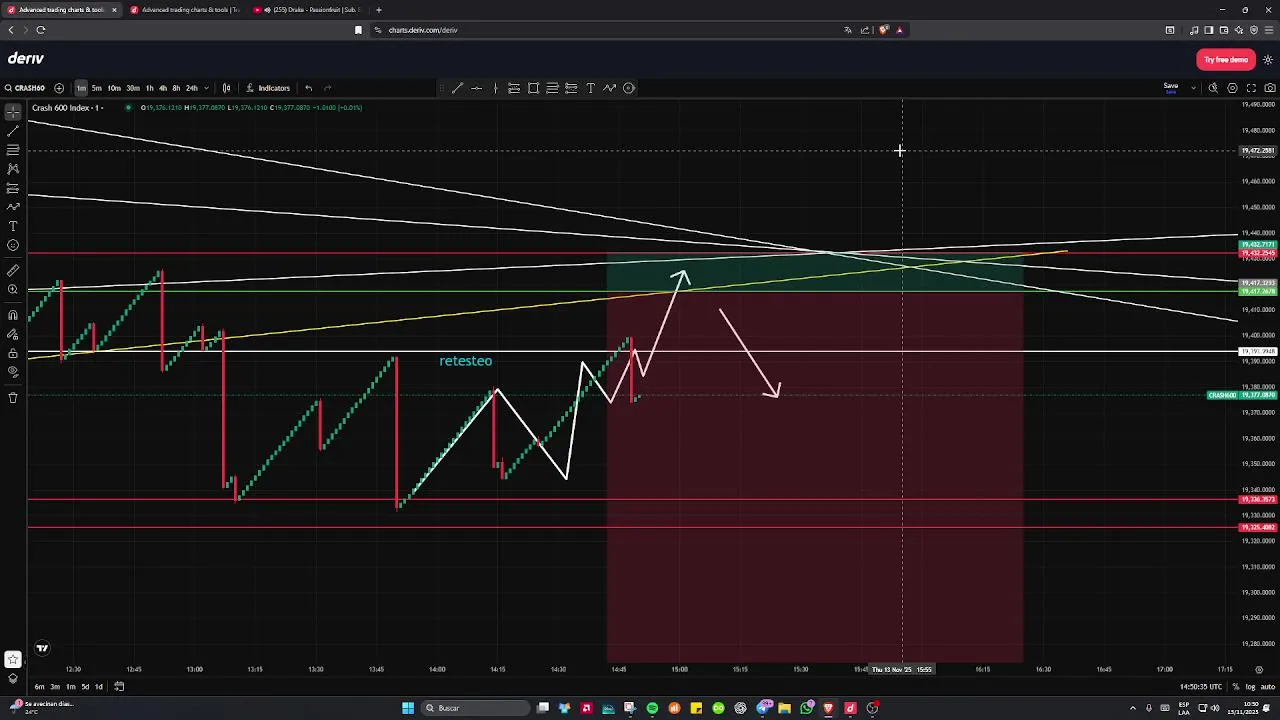Remove drawings with the trash icon

click(x=13, y=398)
